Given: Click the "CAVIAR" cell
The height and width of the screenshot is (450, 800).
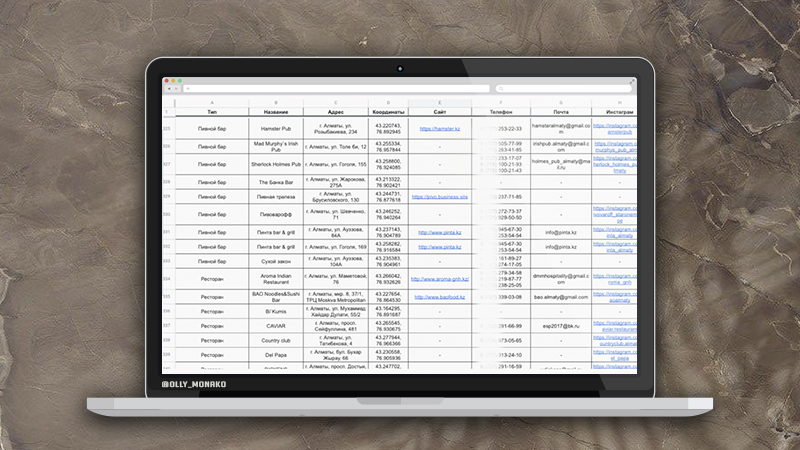Looking at the screenshot, I should coord(276,326).
